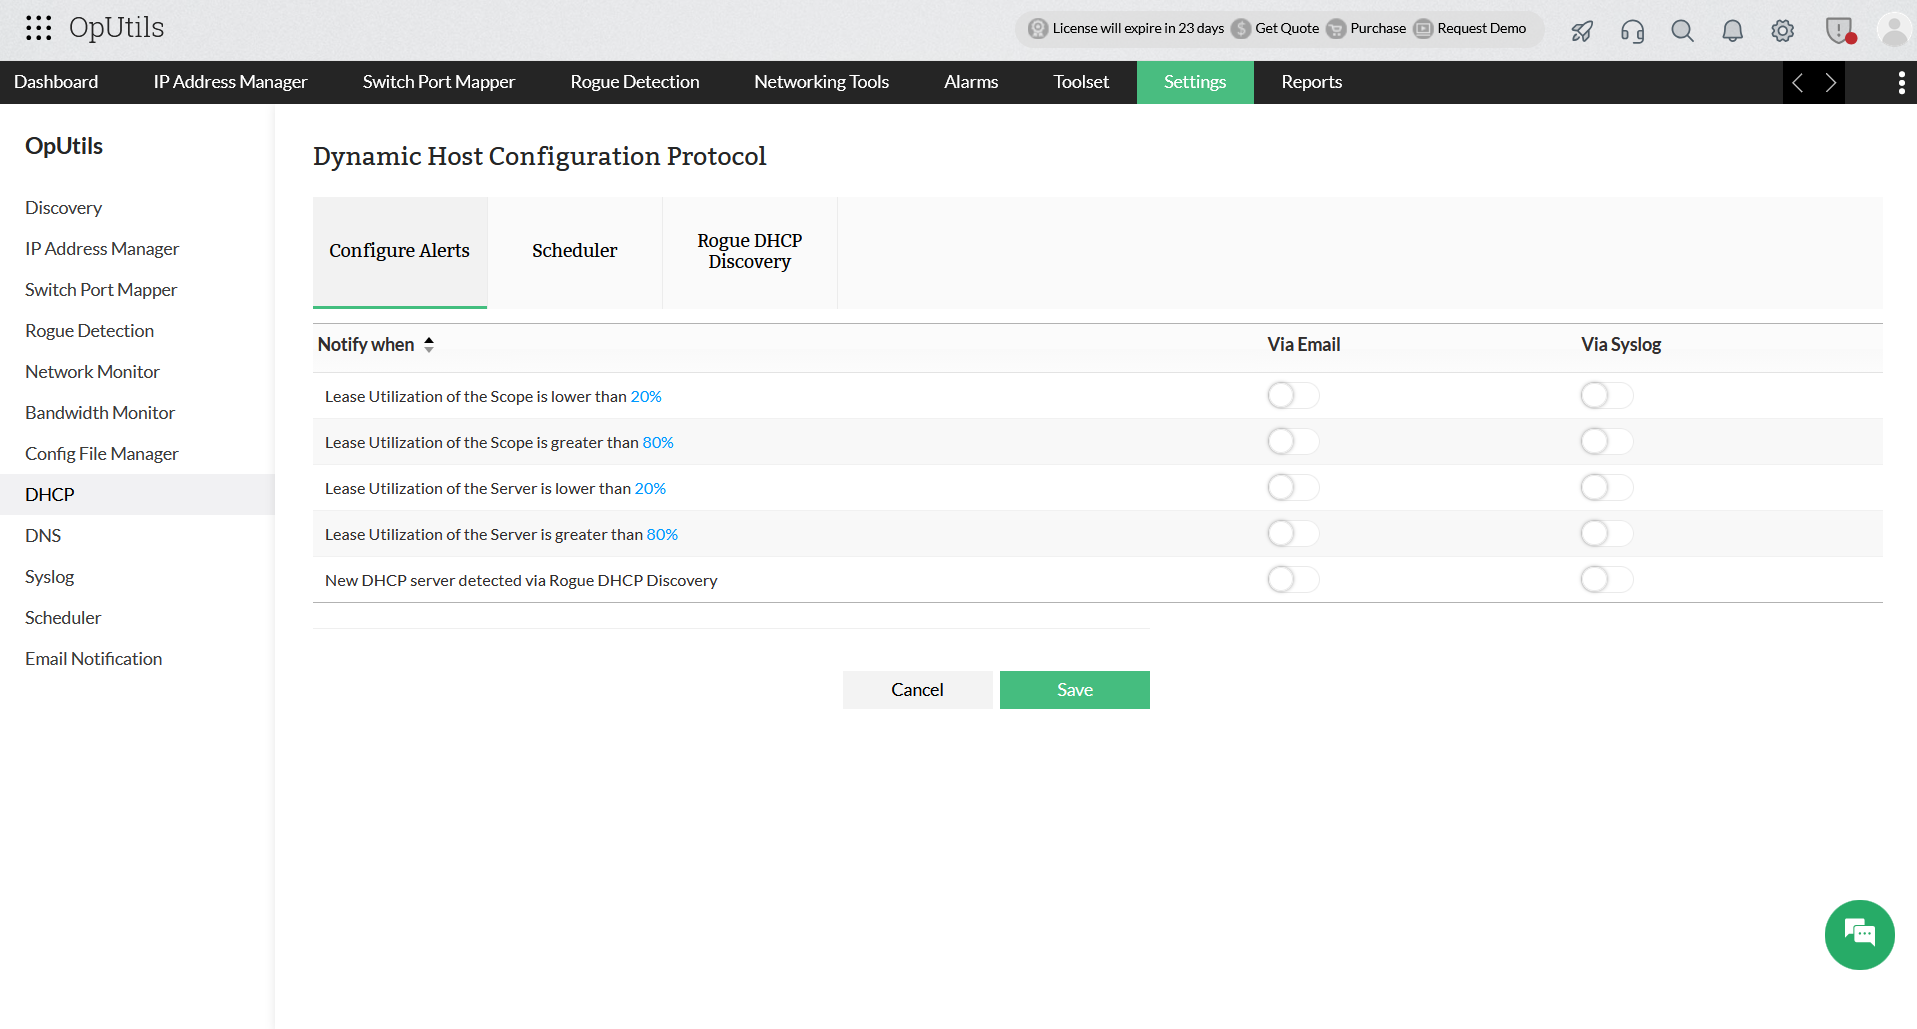Switch to the Rogue DHCP Discovery tab

coord(750,252)
